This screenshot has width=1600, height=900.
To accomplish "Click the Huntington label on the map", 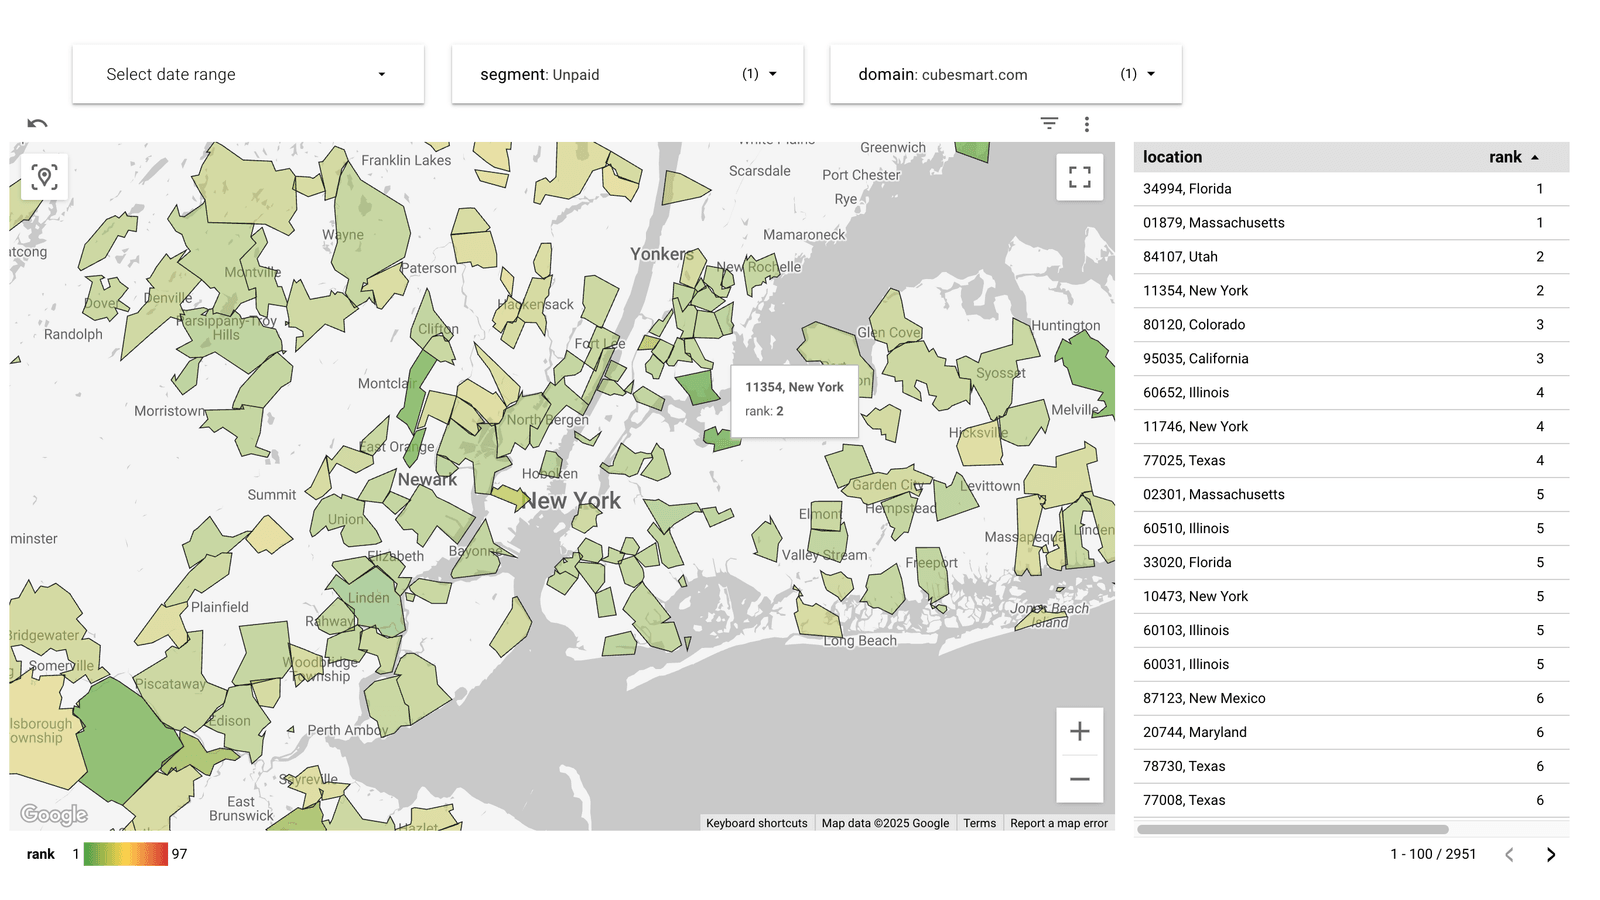I will click(1066, 326).
